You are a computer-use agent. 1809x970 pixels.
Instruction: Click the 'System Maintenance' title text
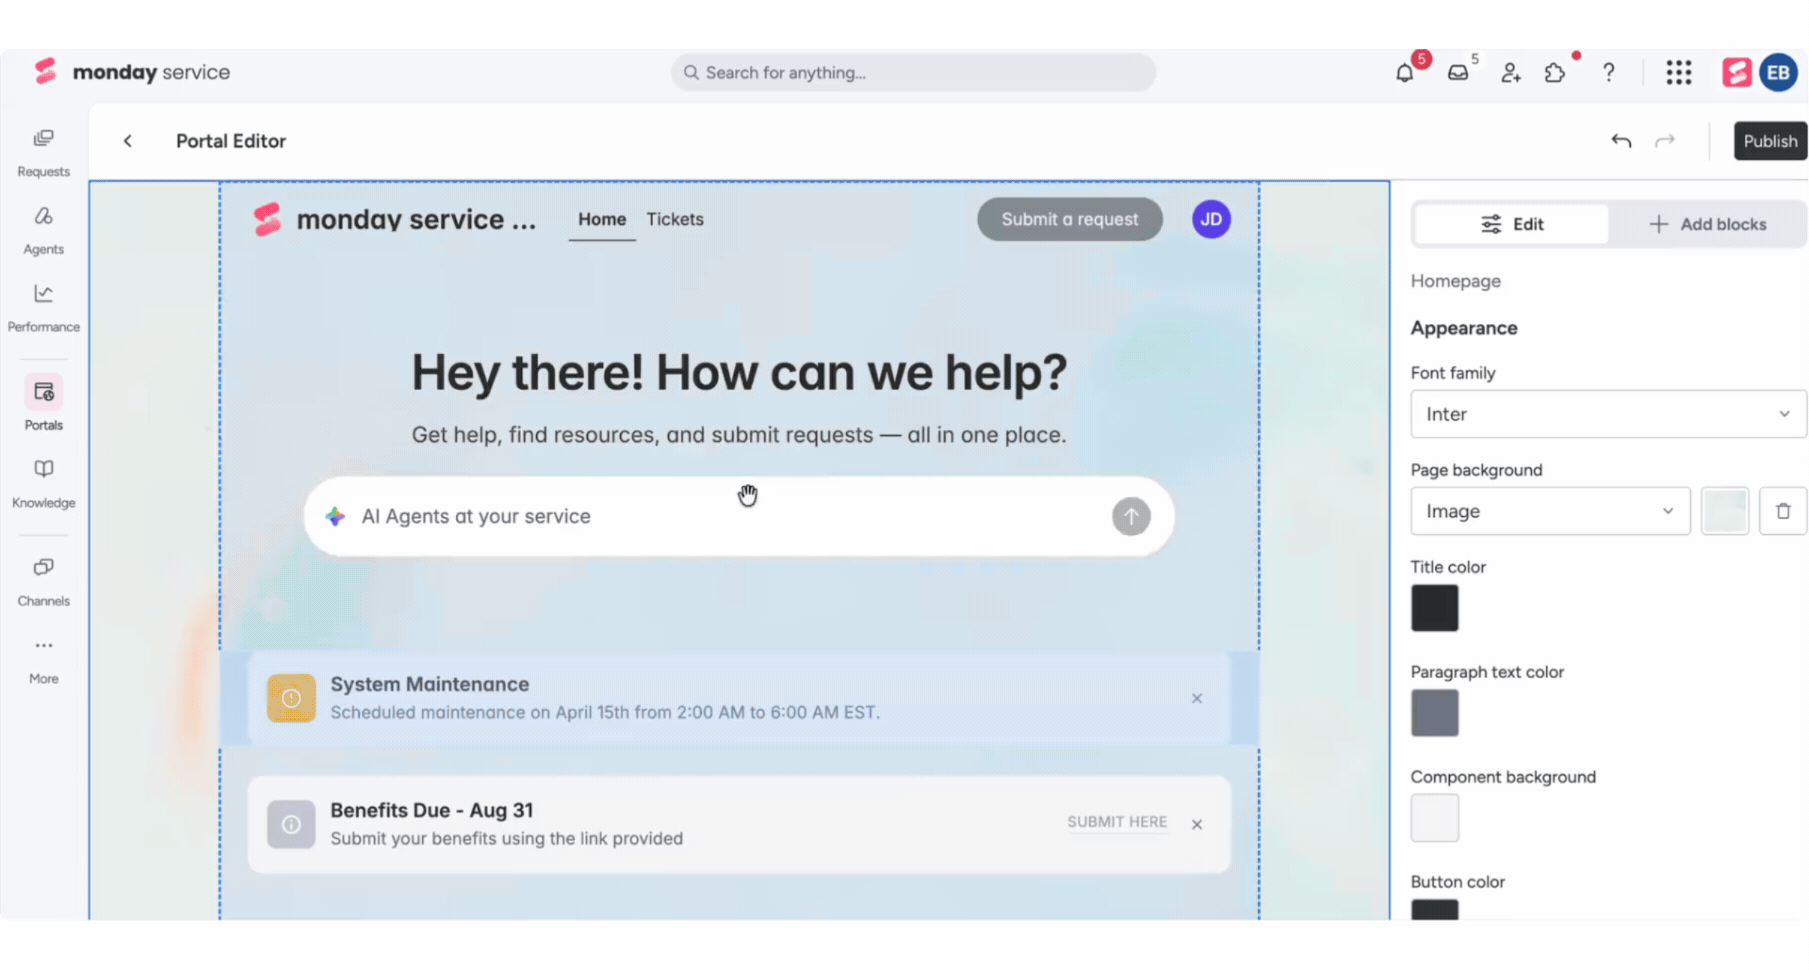pyautogui.click(x=430, y=684)
